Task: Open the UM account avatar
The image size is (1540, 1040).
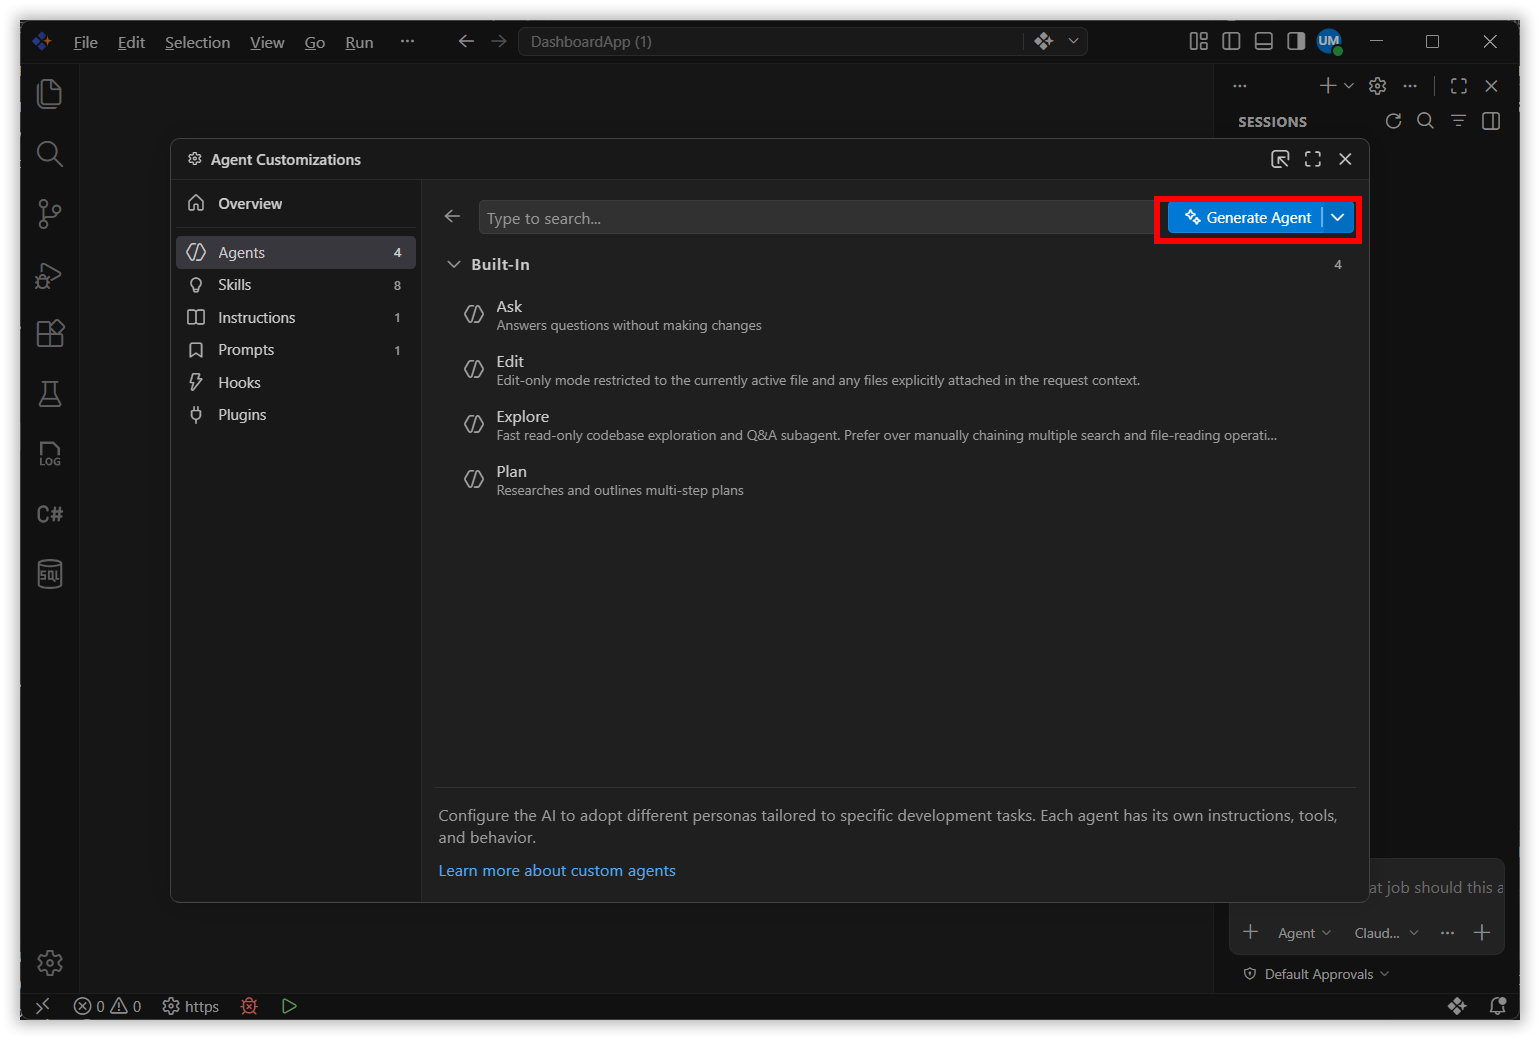Action: (1329, 41)
